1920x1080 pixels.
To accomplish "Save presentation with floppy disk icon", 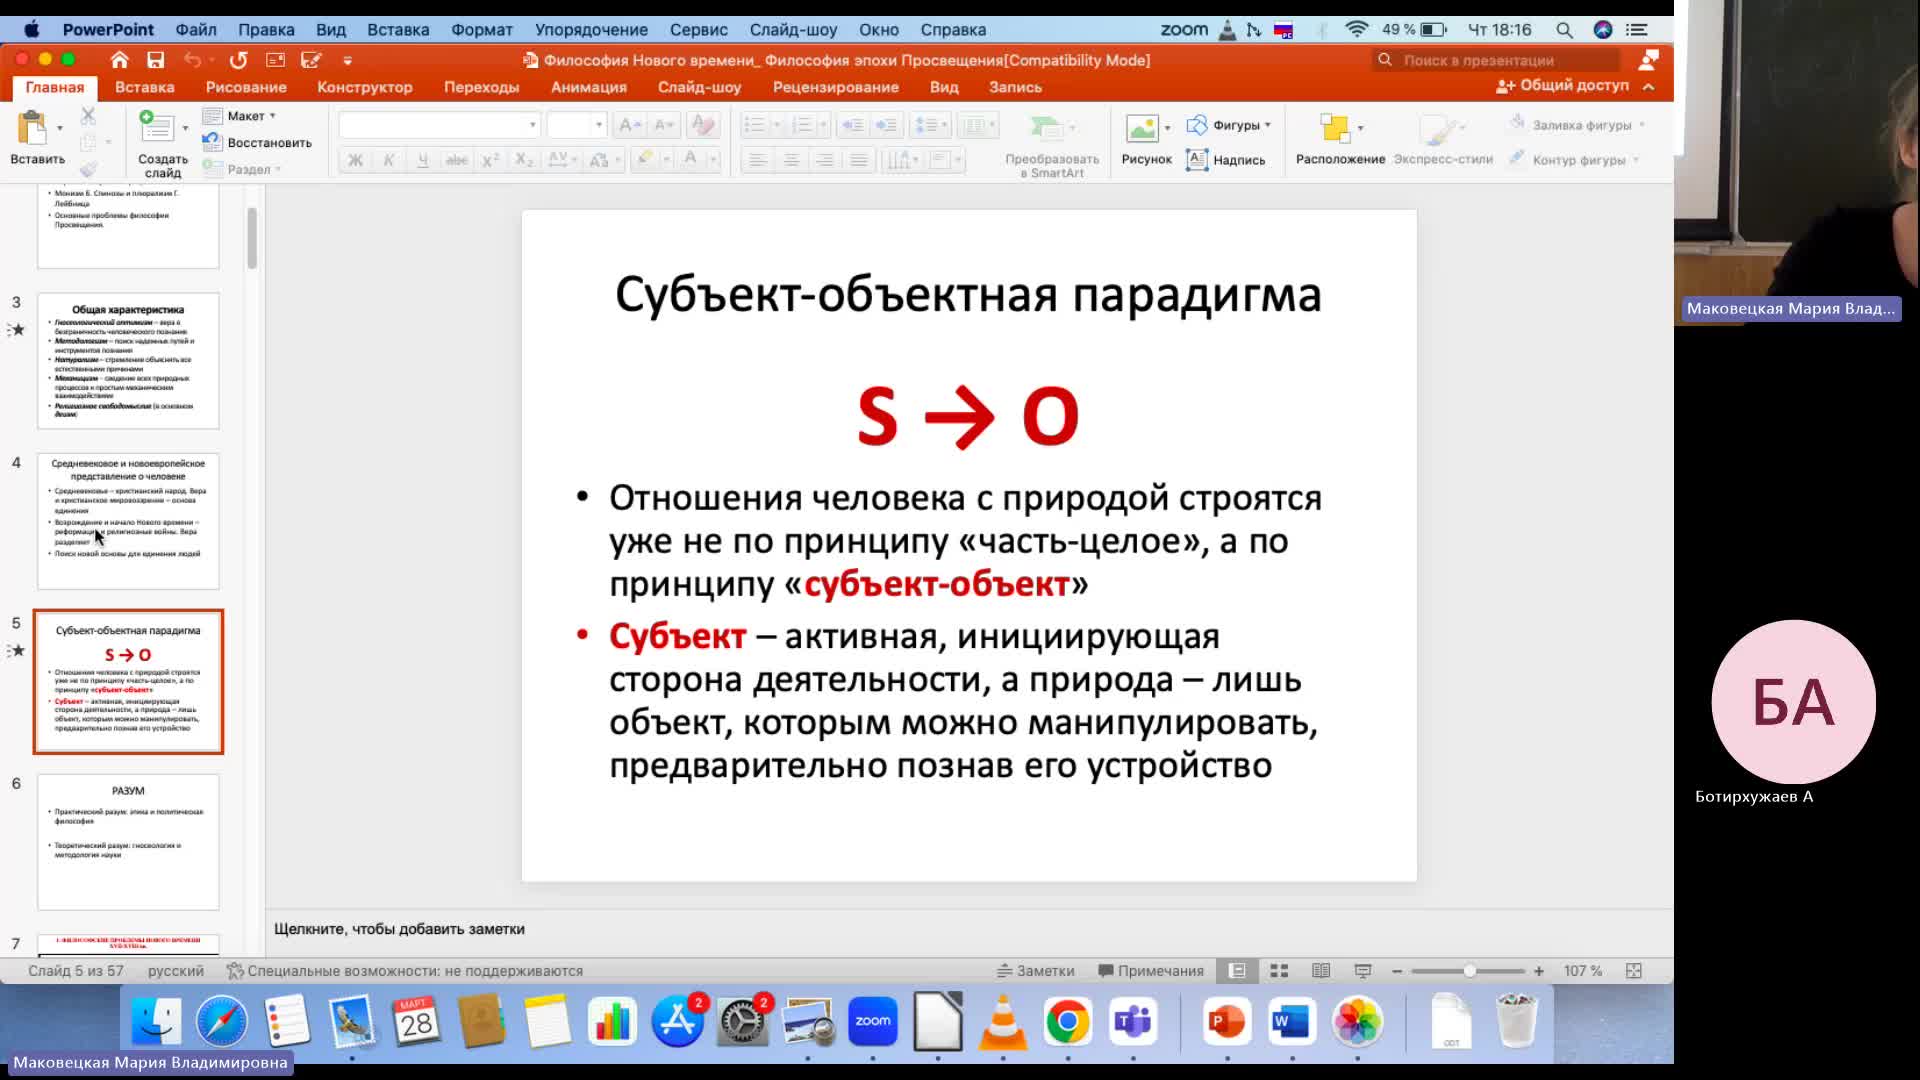I will click(155, 60).
